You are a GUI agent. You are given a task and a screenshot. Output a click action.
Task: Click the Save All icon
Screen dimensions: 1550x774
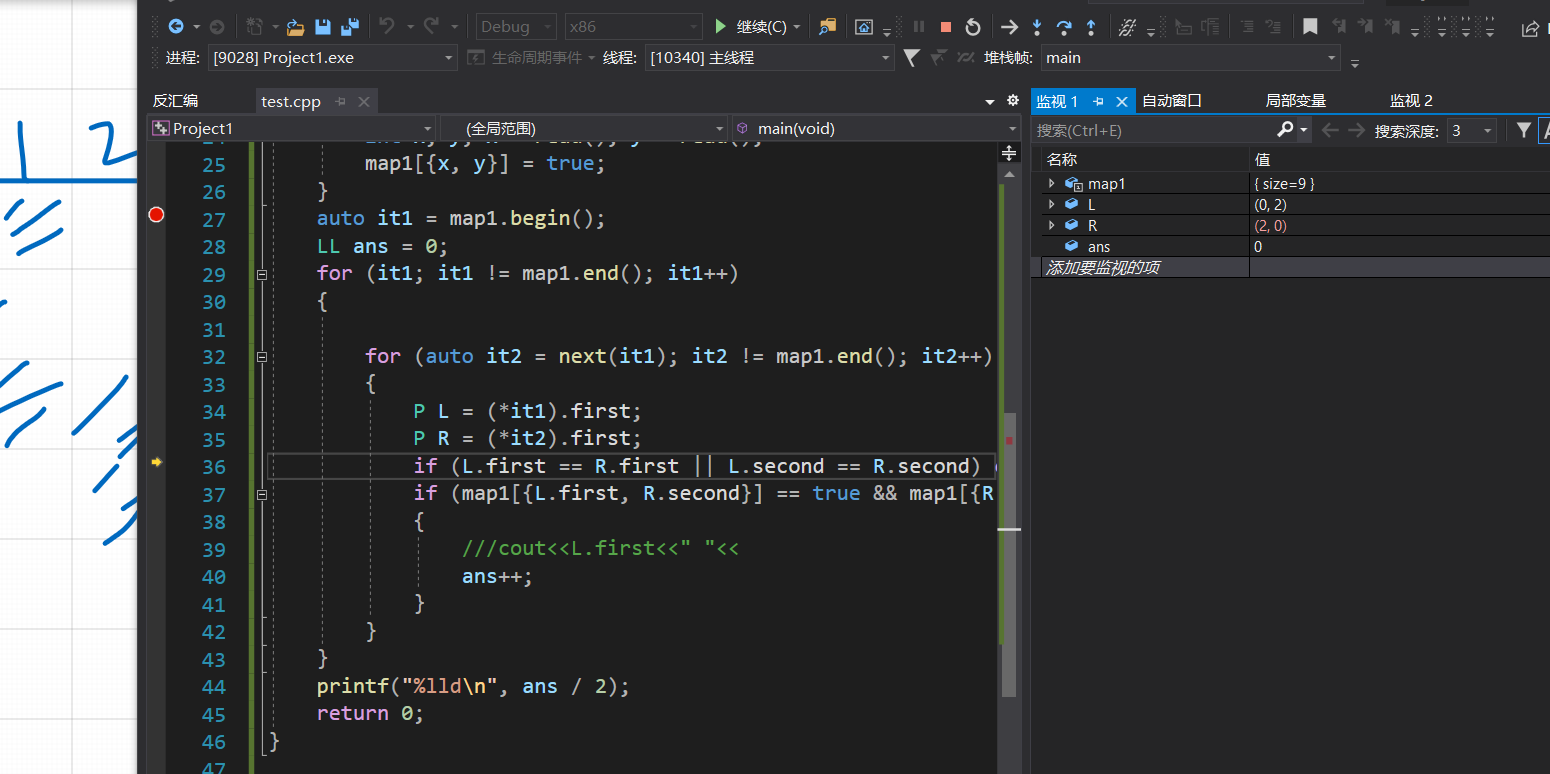[x=350, y=27]
